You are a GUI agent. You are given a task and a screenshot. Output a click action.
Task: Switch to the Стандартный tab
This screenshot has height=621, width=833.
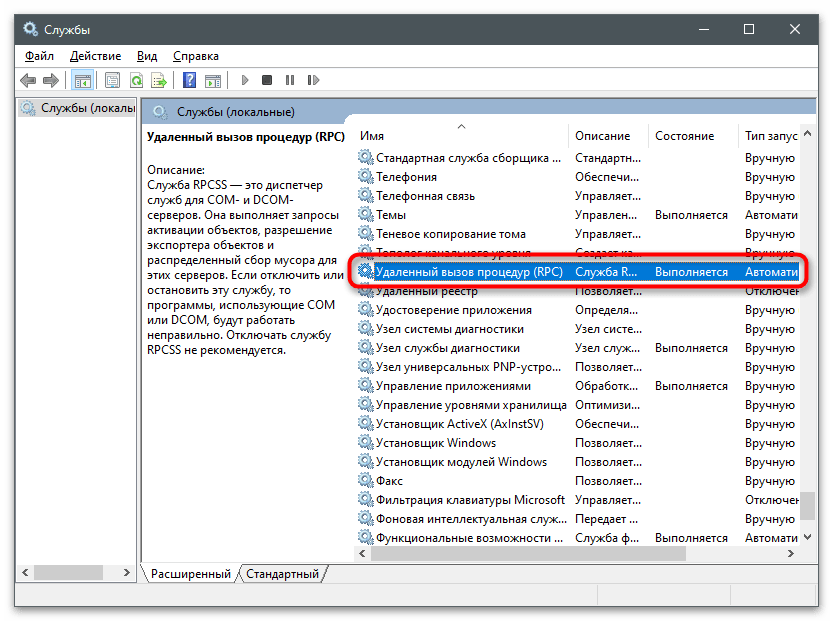(282, 574)
